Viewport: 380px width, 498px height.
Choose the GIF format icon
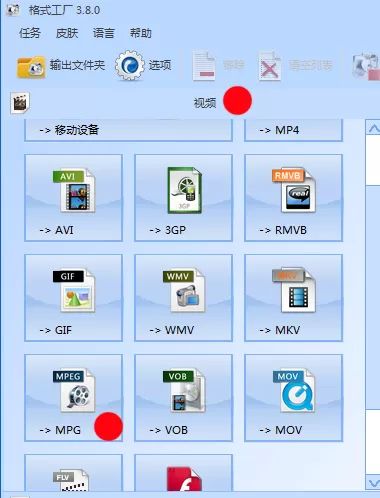click(74, 291)
